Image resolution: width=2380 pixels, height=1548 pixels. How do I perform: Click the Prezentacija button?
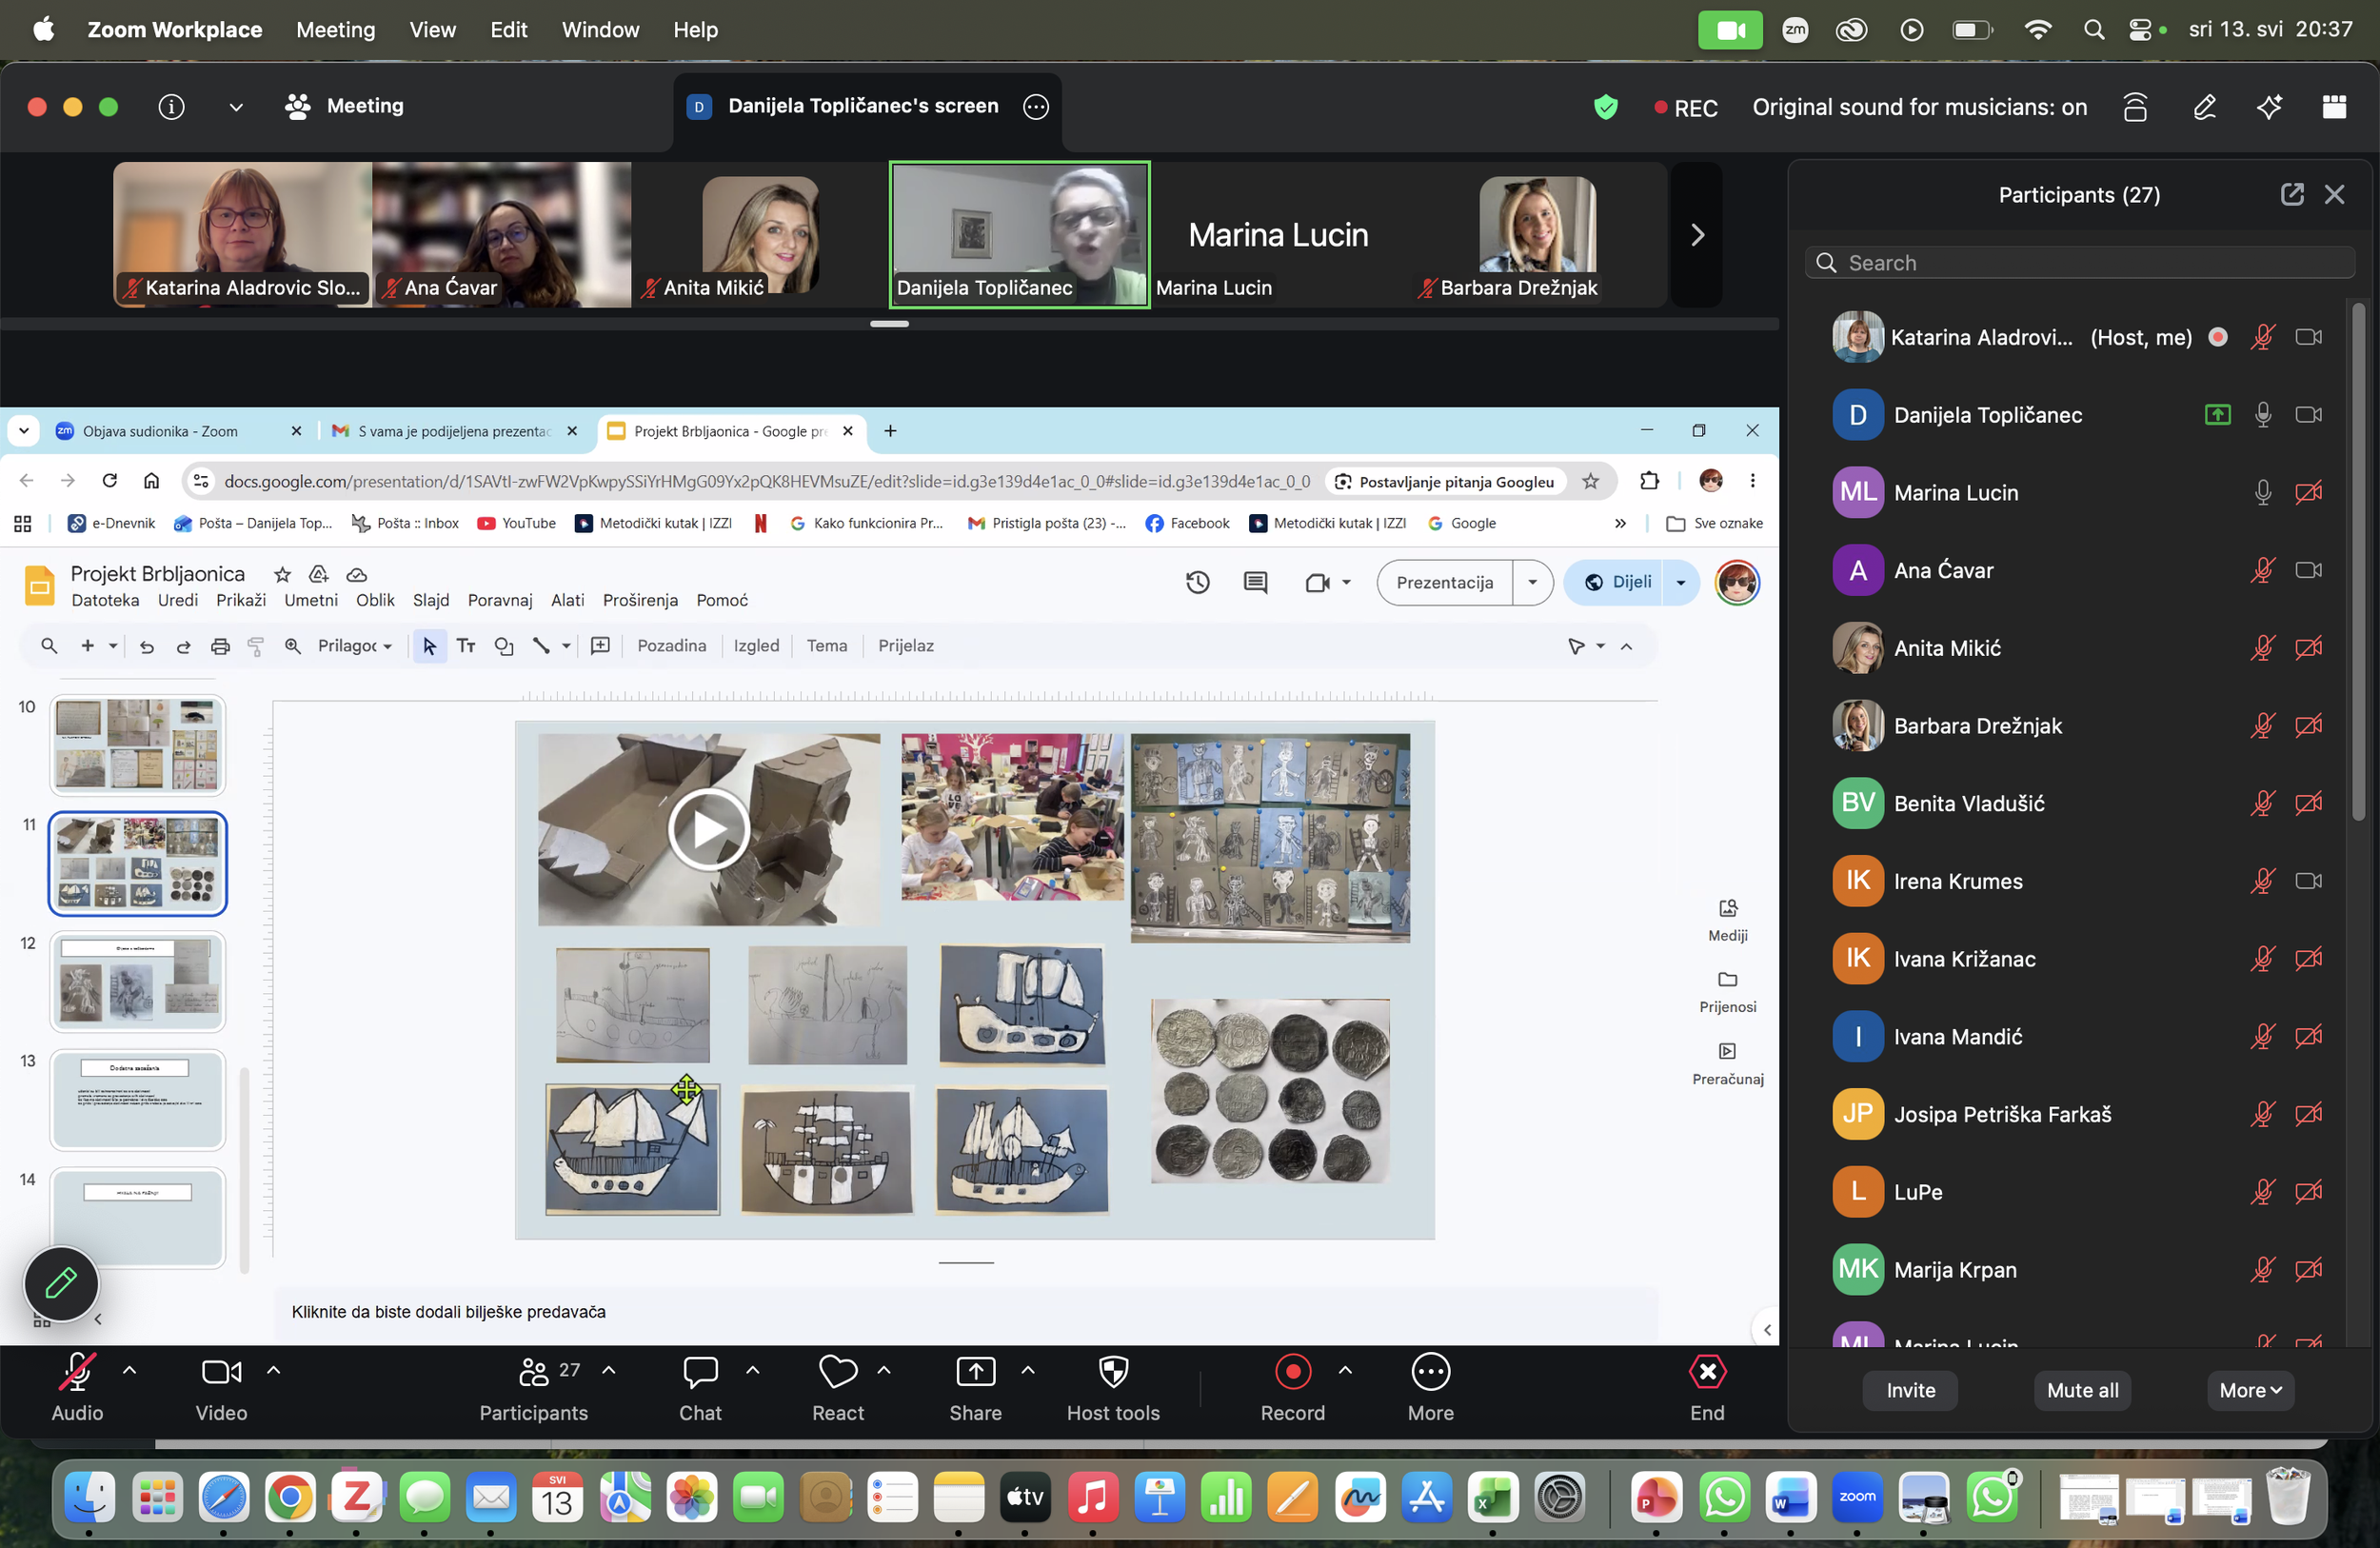pos(1445,582)
